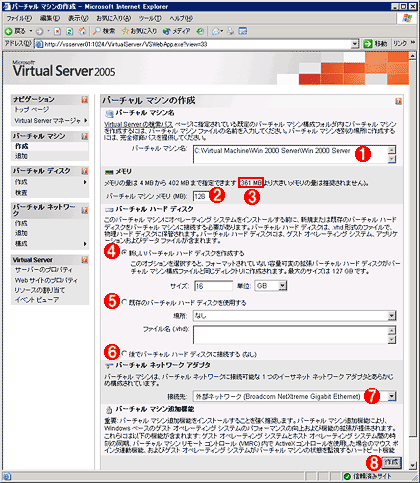Click help icon beside バーチャル マシンの作成 heading

tap(398, 101)
